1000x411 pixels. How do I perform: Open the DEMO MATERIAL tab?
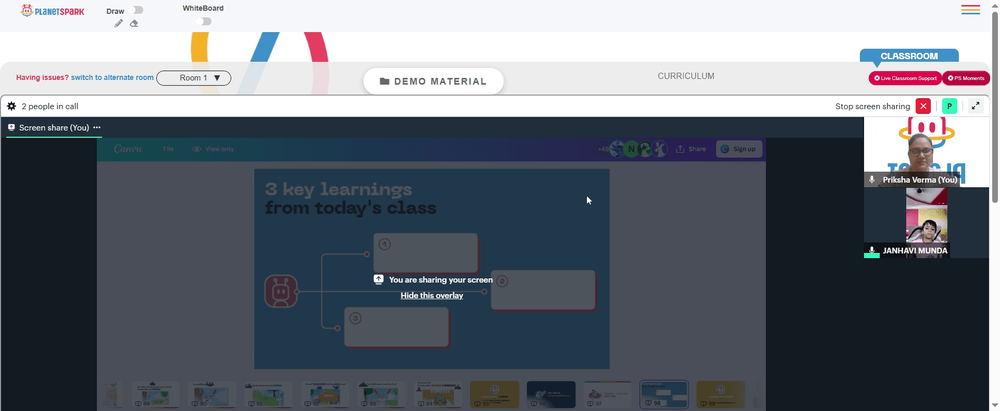tap(434, 81)
